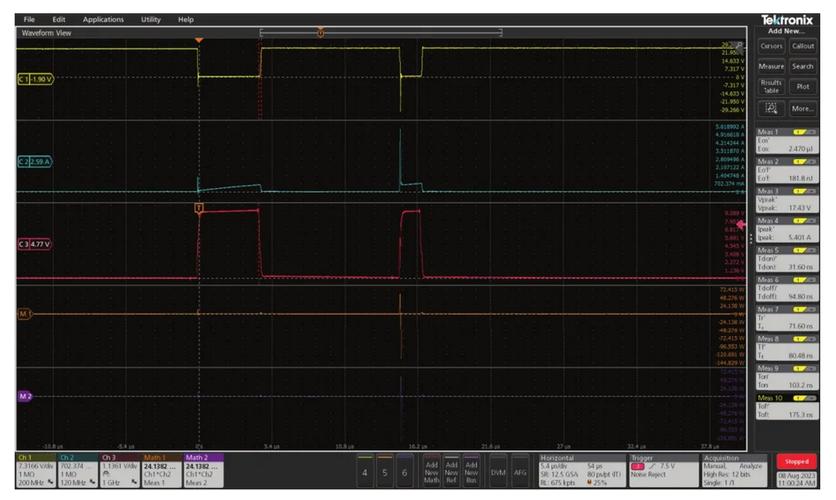Open the Edit menu
The image size is (836, 500).
click(59, 19)
